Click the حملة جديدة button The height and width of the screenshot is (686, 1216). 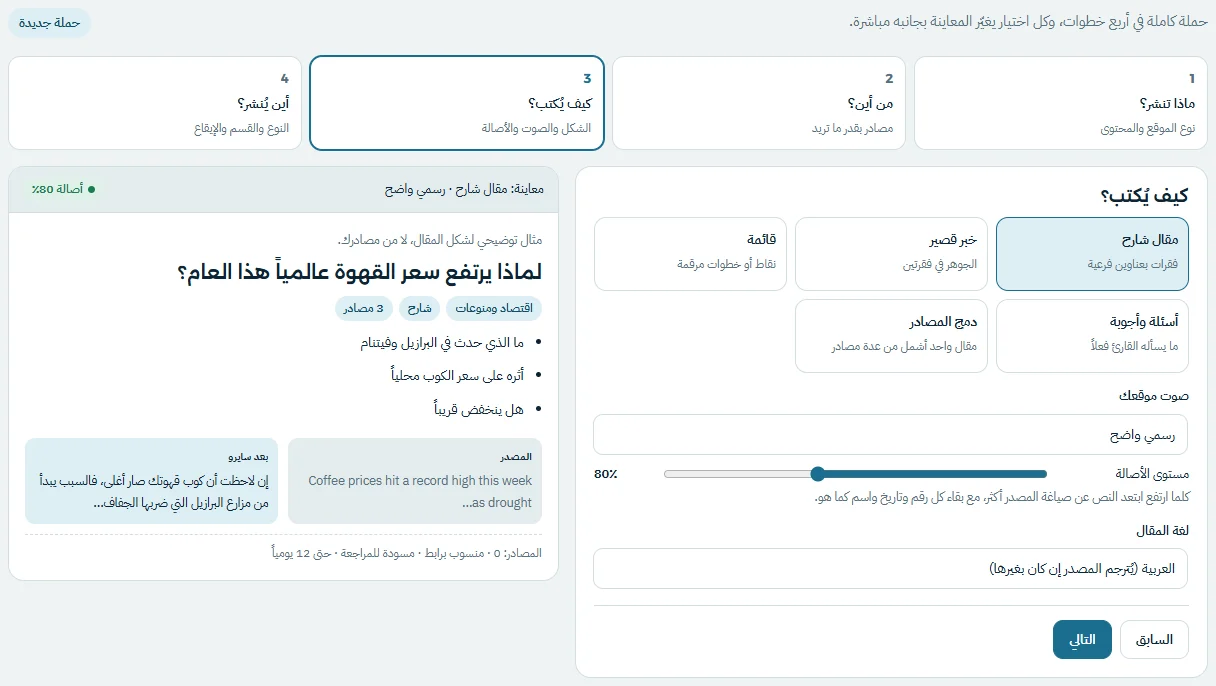click(49, 22)
